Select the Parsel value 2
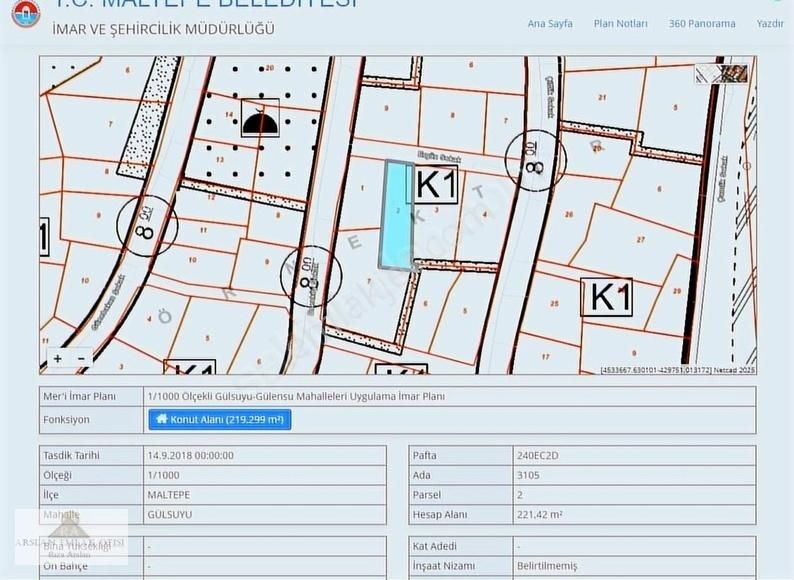Screen dimensions: 794x580 coord(520,495)
